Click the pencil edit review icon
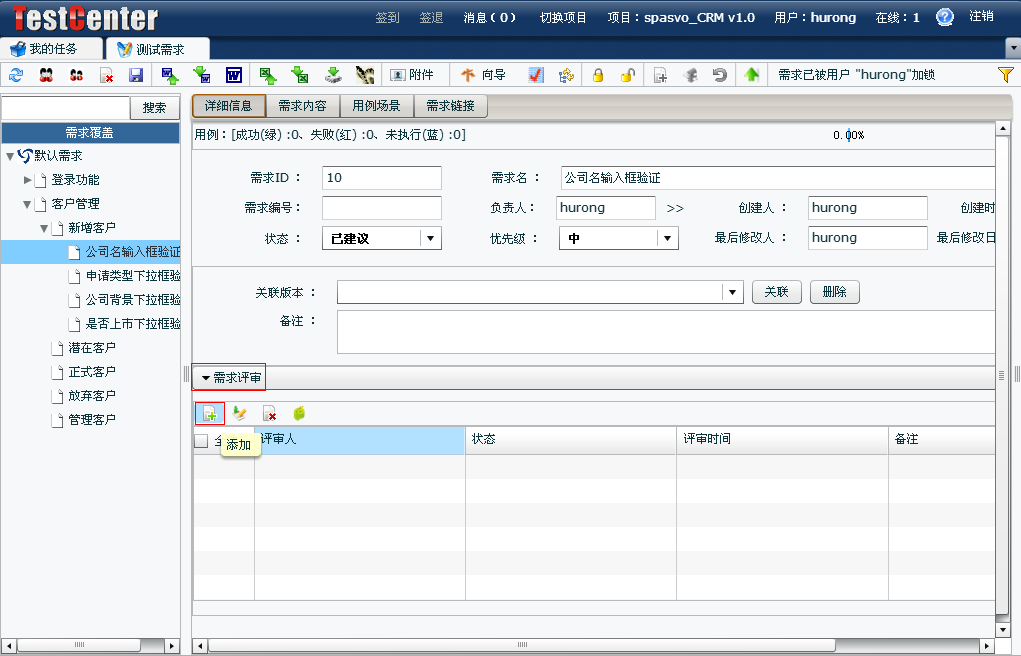The height and width of the screenshot is (656, 1021). (240, 413)
